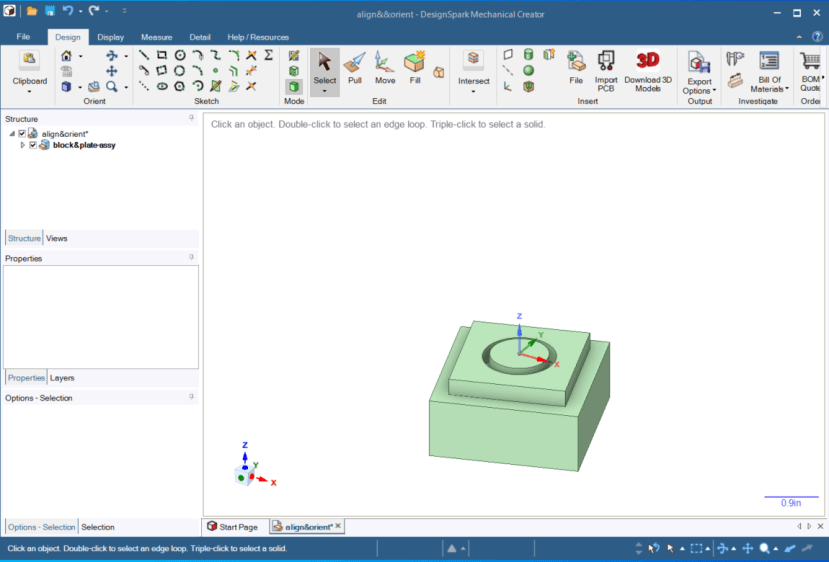Toggle visibility checkbox for block&plate-assy

coord(33,145)
